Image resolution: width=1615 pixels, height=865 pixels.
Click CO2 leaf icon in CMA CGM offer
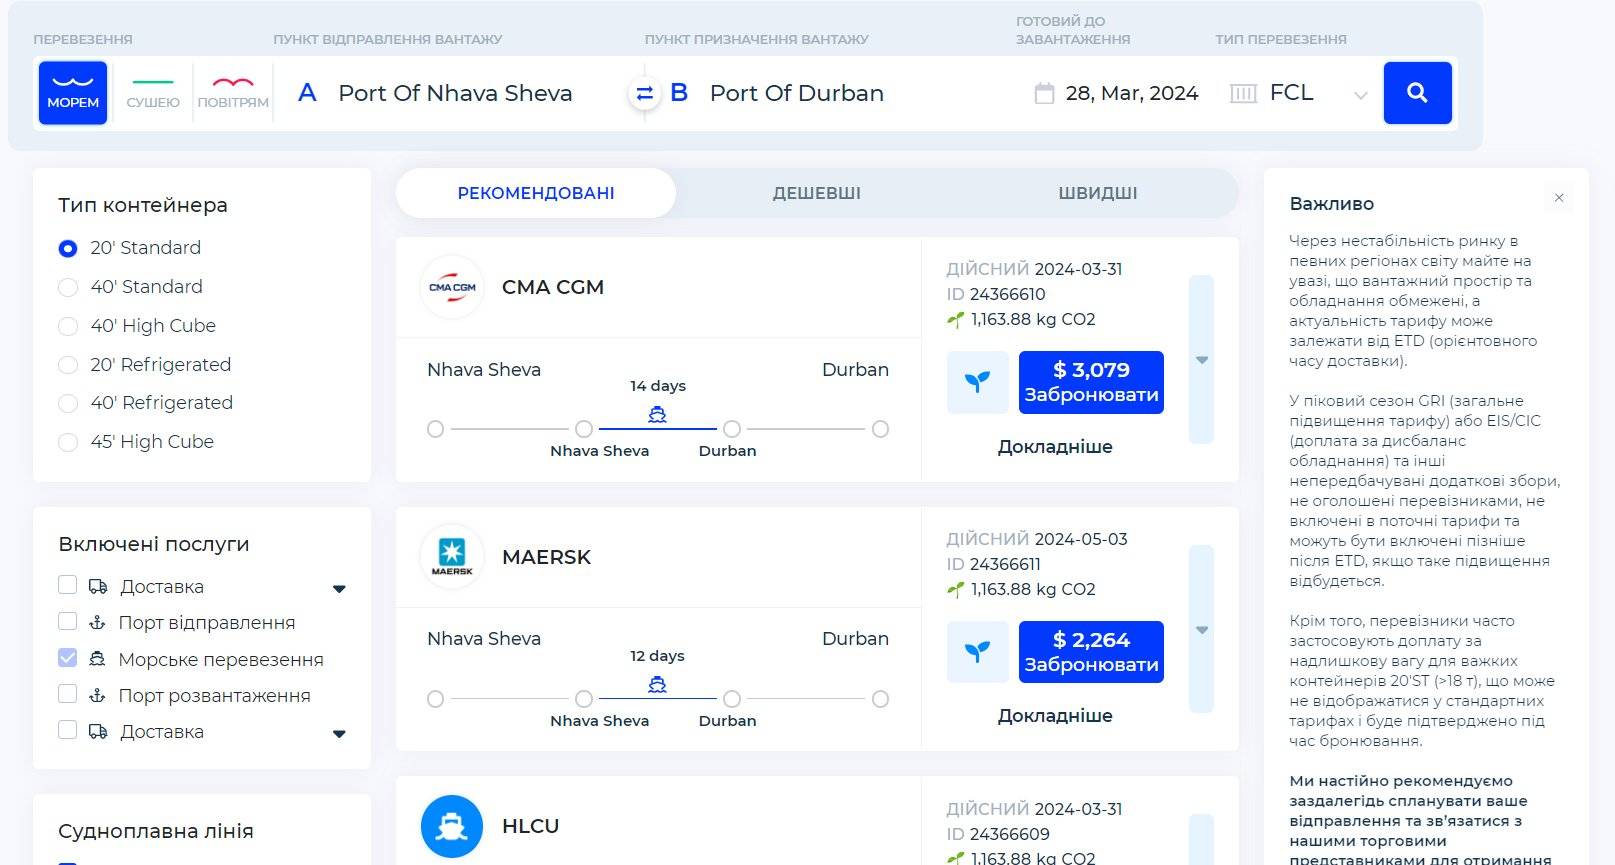956,320
